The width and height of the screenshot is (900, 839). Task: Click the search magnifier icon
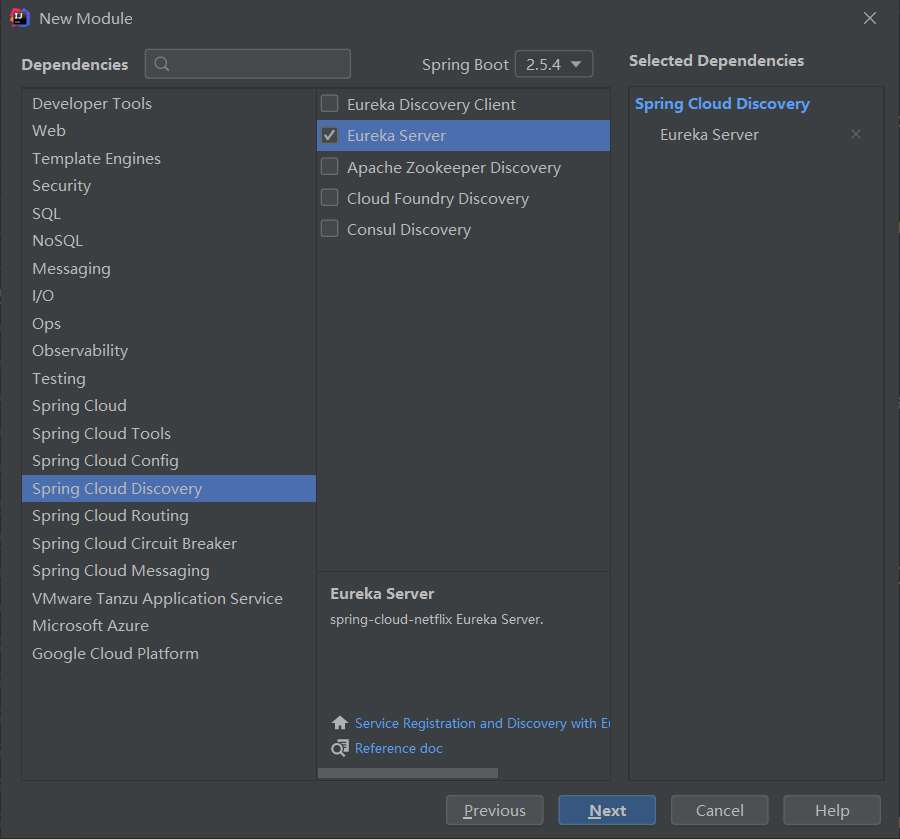tap(162, 64)
